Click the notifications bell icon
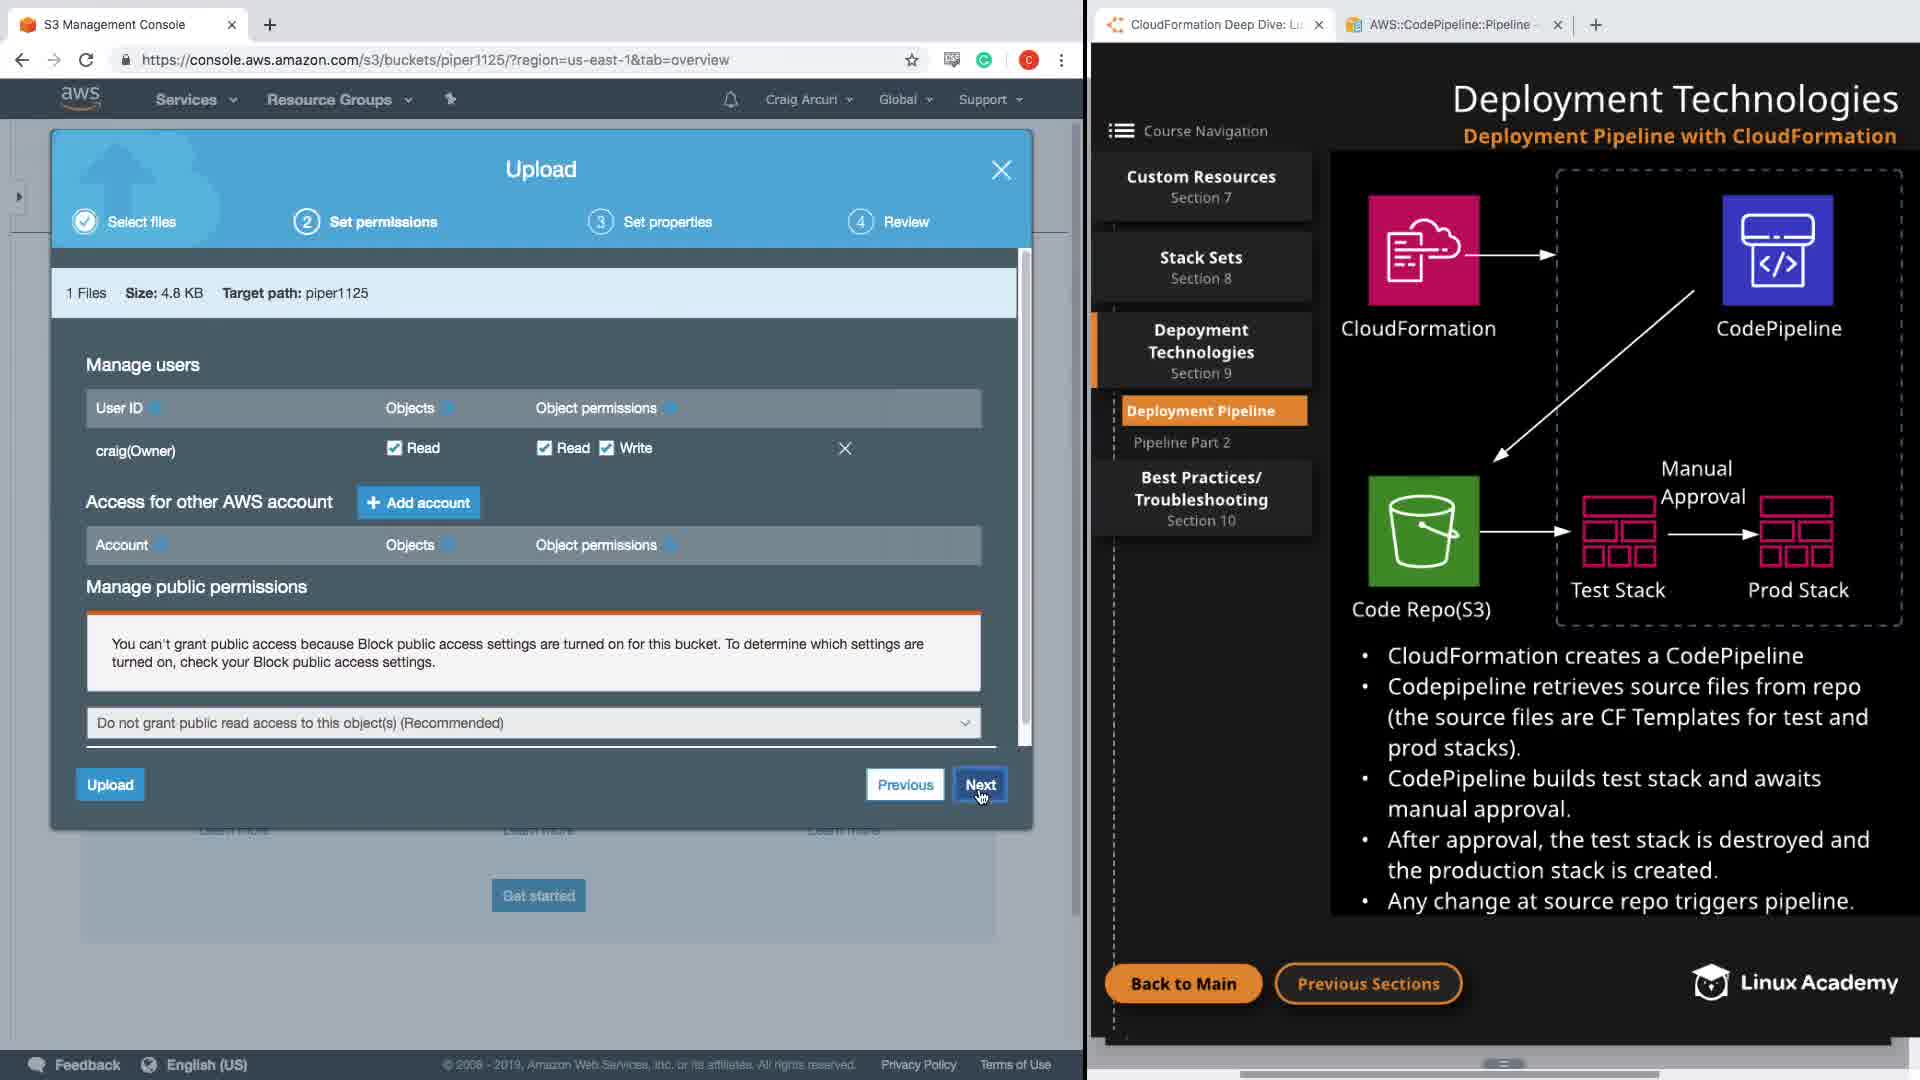The width and height of the screenshot is (1920, 1080). 731,100
